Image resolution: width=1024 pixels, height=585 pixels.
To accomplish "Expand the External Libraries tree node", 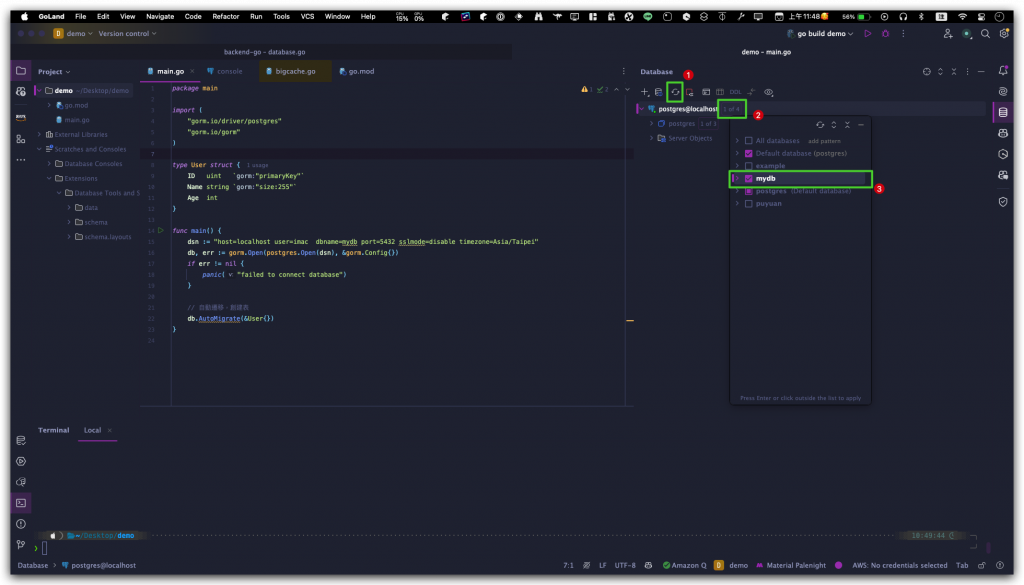I will coord(39,134).
